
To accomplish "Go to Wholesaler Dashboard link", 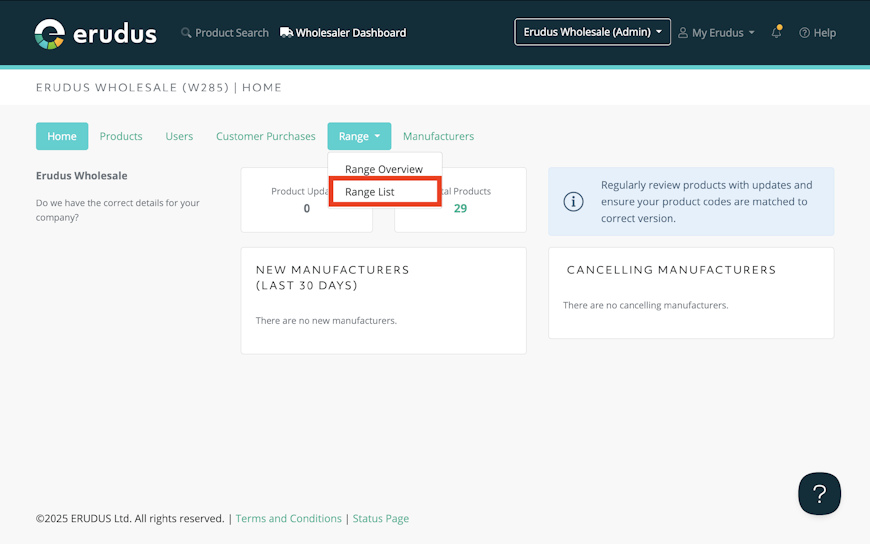I will tap(343, 33).
